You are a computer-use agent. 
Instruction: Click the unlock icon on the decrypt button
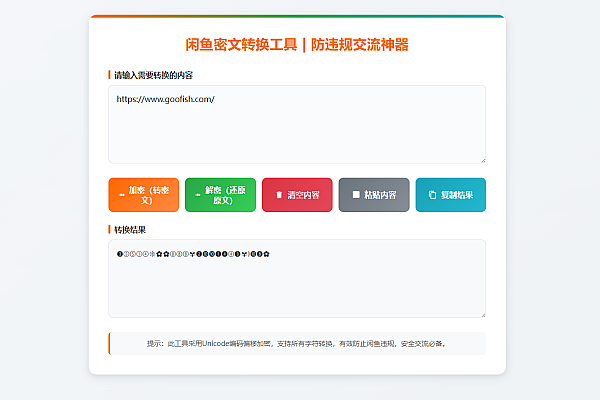(x=198, y=195)
